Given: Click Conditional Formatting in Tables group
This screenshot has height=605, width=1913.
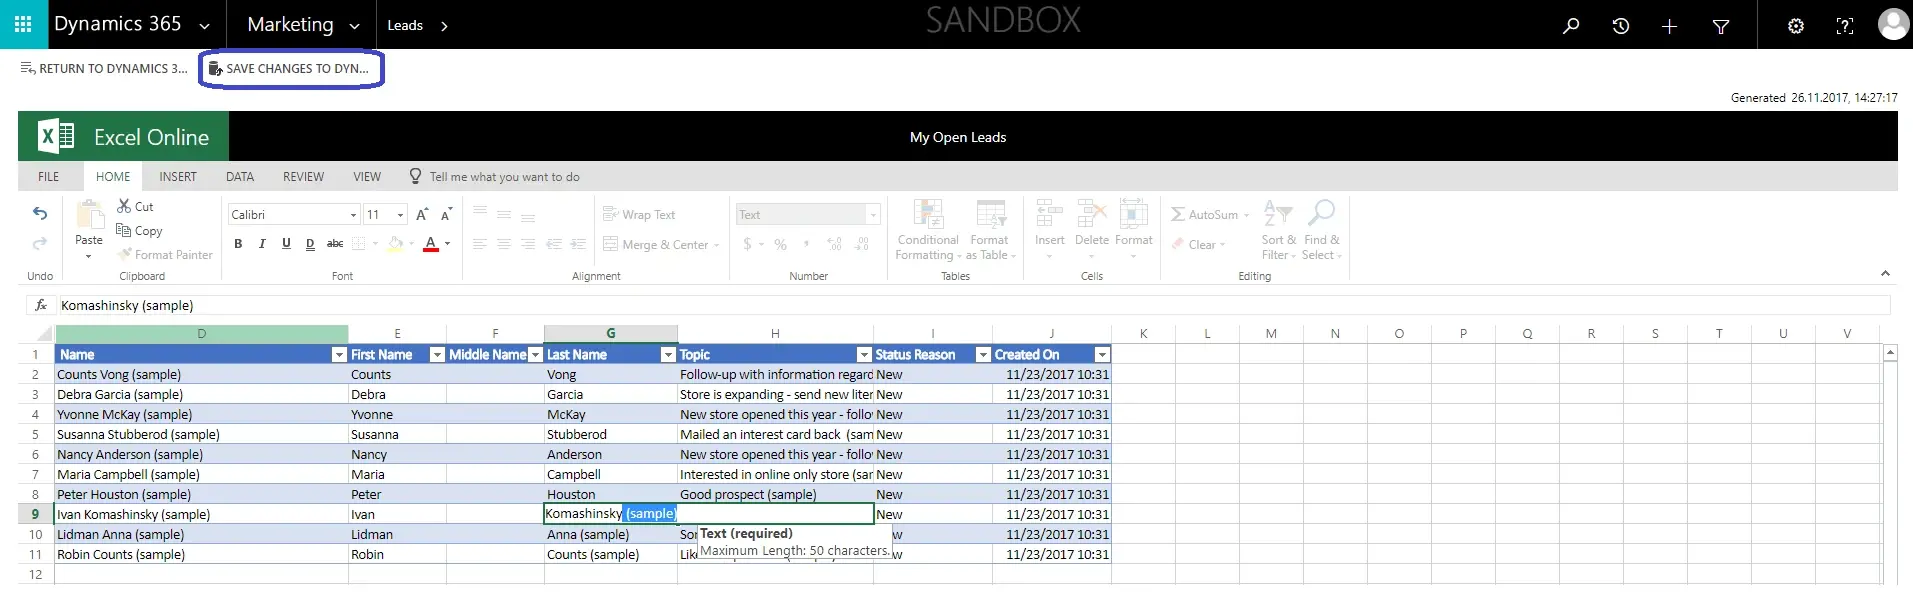Looking at the screenshot, I should (x=928, y=230).
